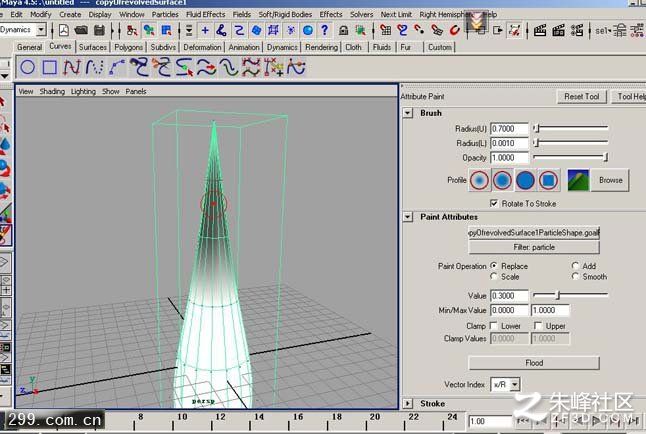Click the Reset Tool button
This screenshot has height=434, width=646.
[x=582, y=96]
